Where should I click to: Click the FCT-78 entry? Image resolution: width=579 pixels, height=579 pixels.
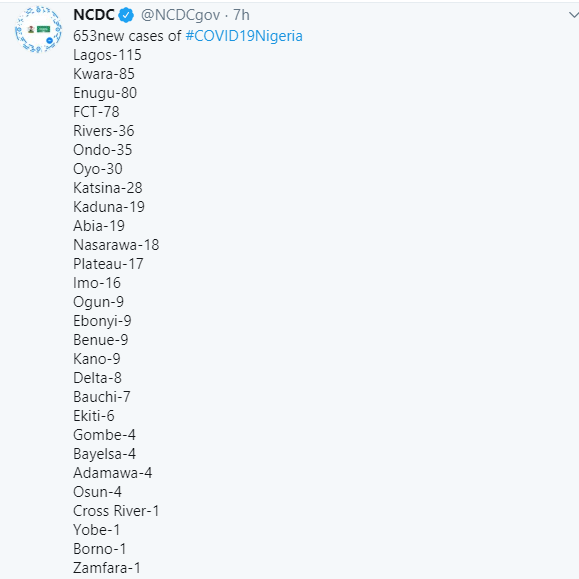pyautogui.click(x=96, y=112)
